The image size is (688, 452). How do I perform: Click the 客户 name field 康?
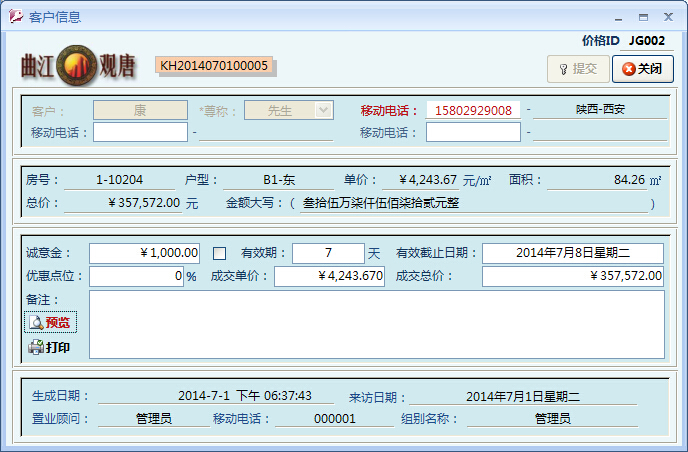pos(140,110)
